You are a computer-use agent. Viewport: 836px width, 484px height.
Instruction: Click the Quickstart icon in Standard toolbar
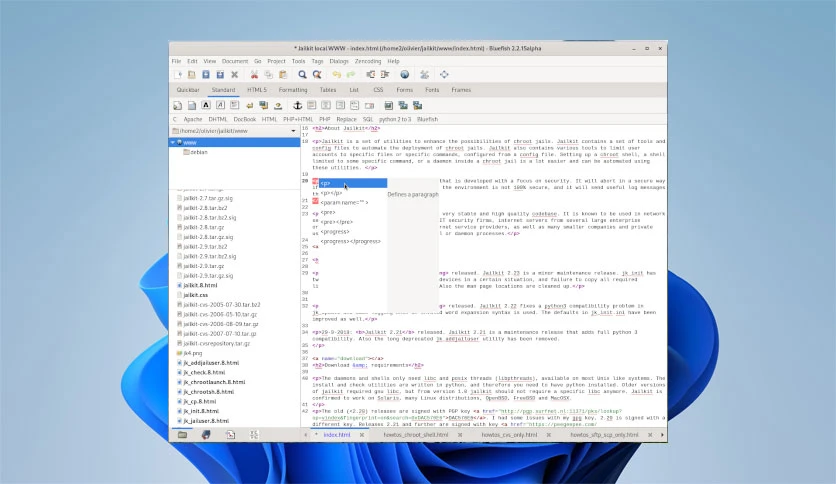(x=178, y=106)
